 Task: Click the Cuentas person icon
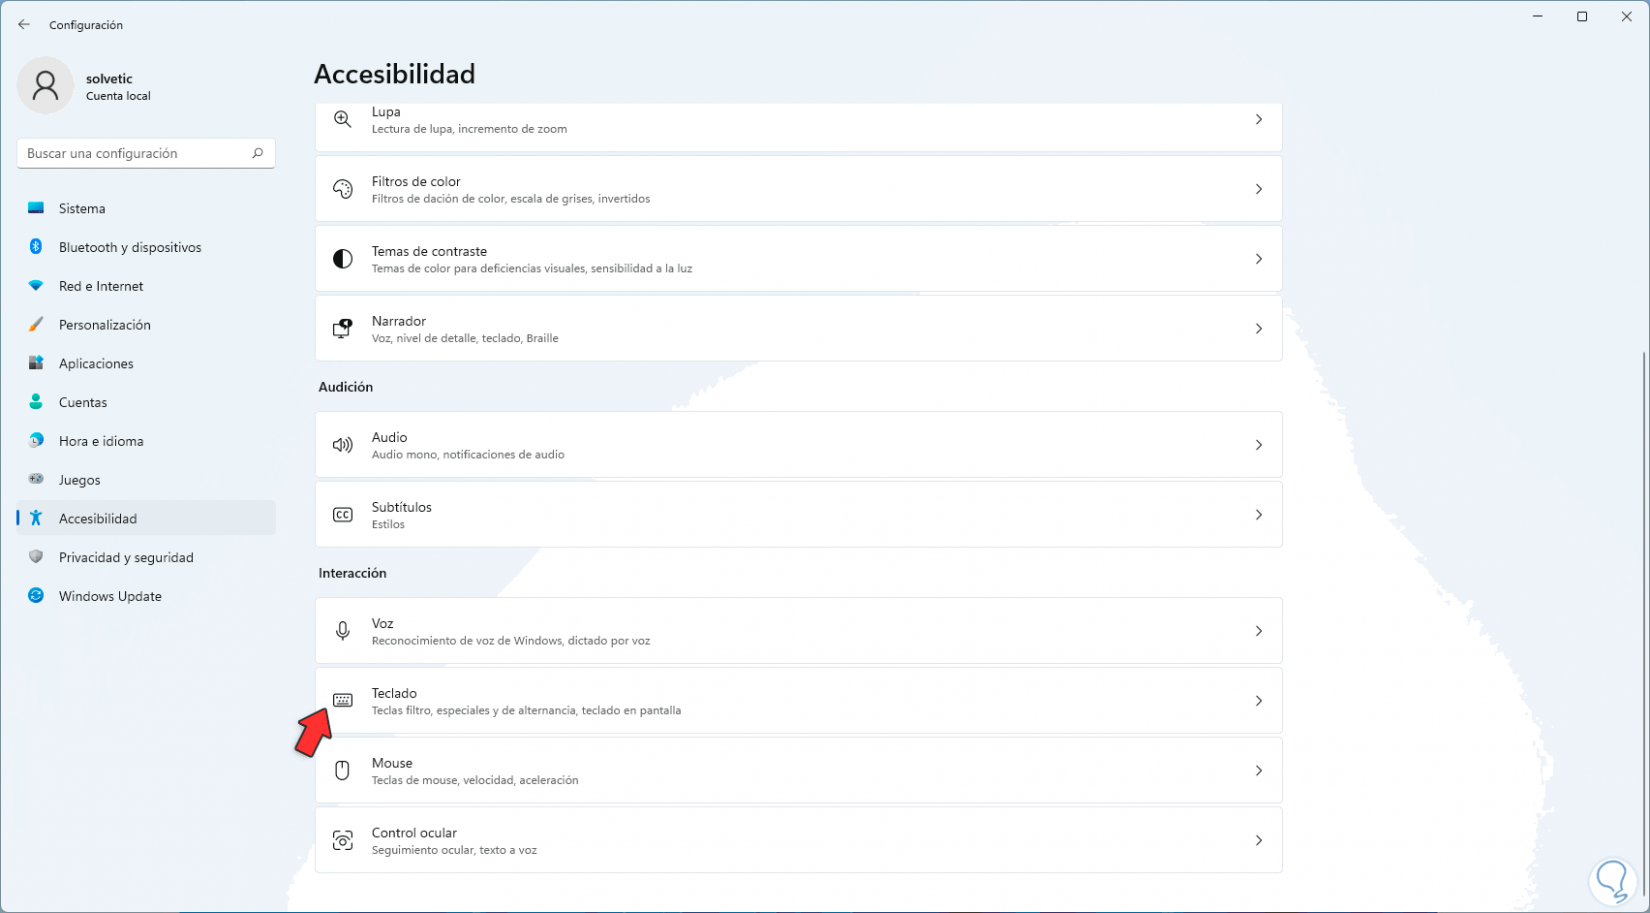[x=36, y=402]
